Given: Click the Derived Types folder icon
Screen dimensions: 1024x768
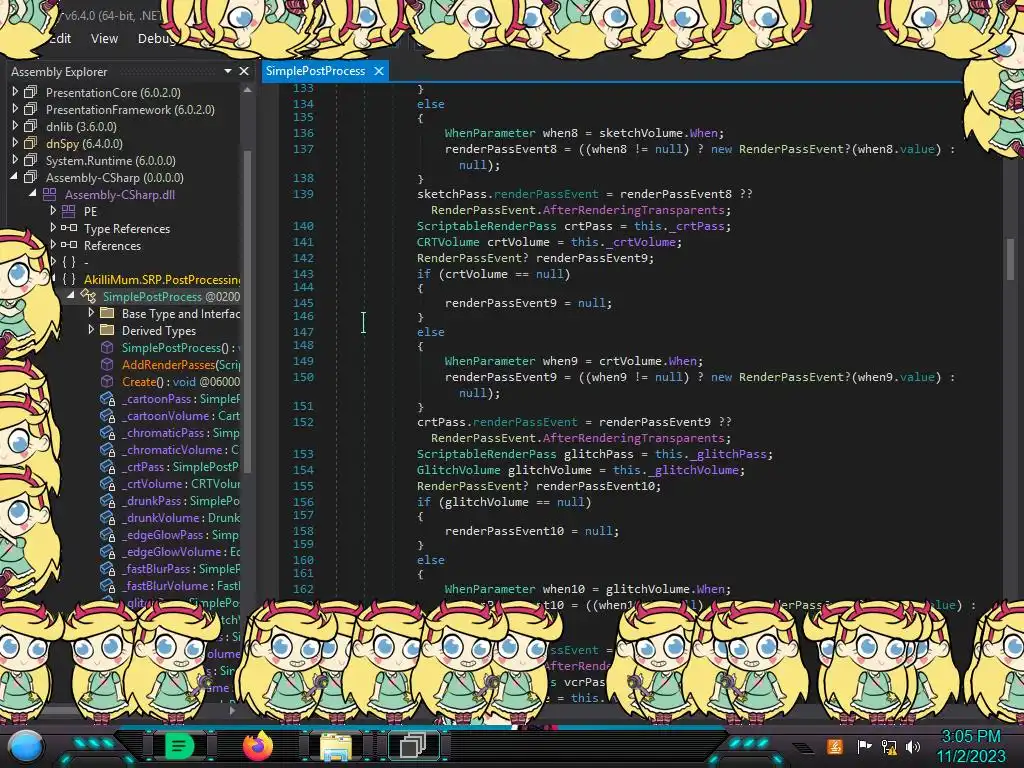Looking at the screenshot, I should click(x=107, y=330).
